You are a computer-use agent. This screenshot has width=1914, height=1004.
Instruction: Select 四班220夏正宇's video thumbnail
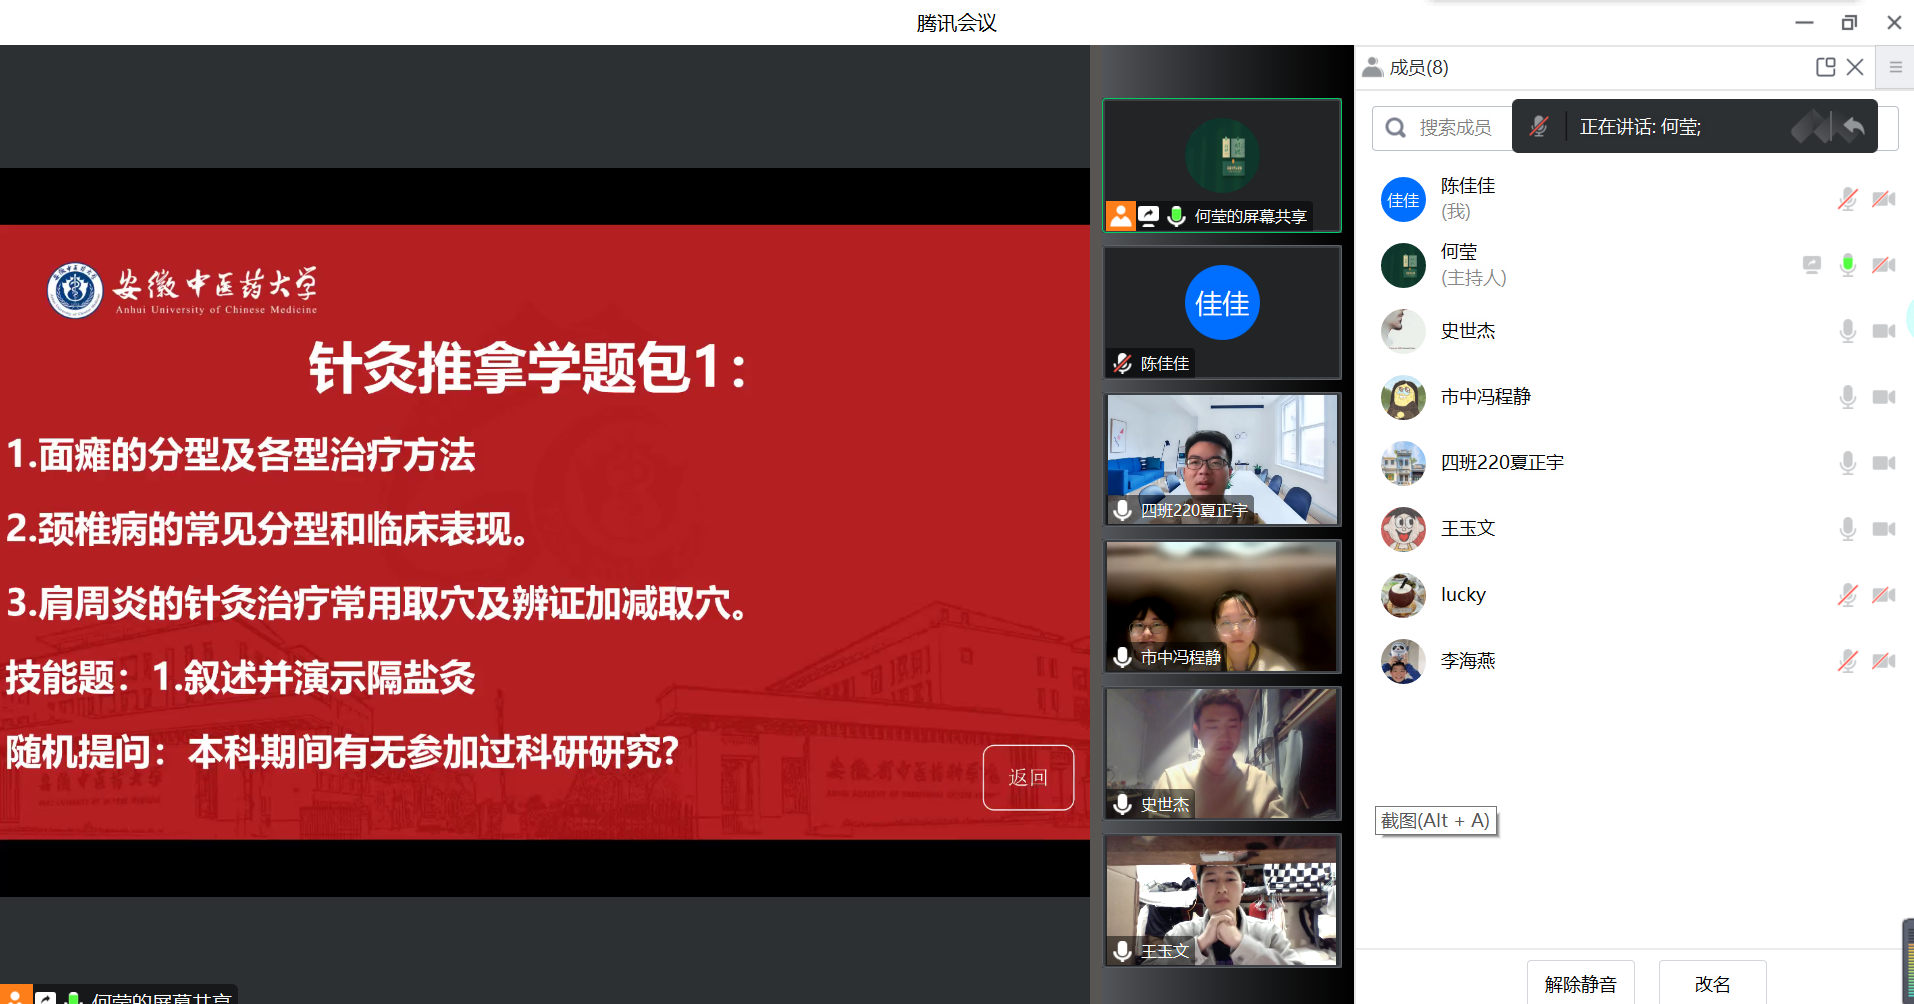click(x=1221, y=459)
